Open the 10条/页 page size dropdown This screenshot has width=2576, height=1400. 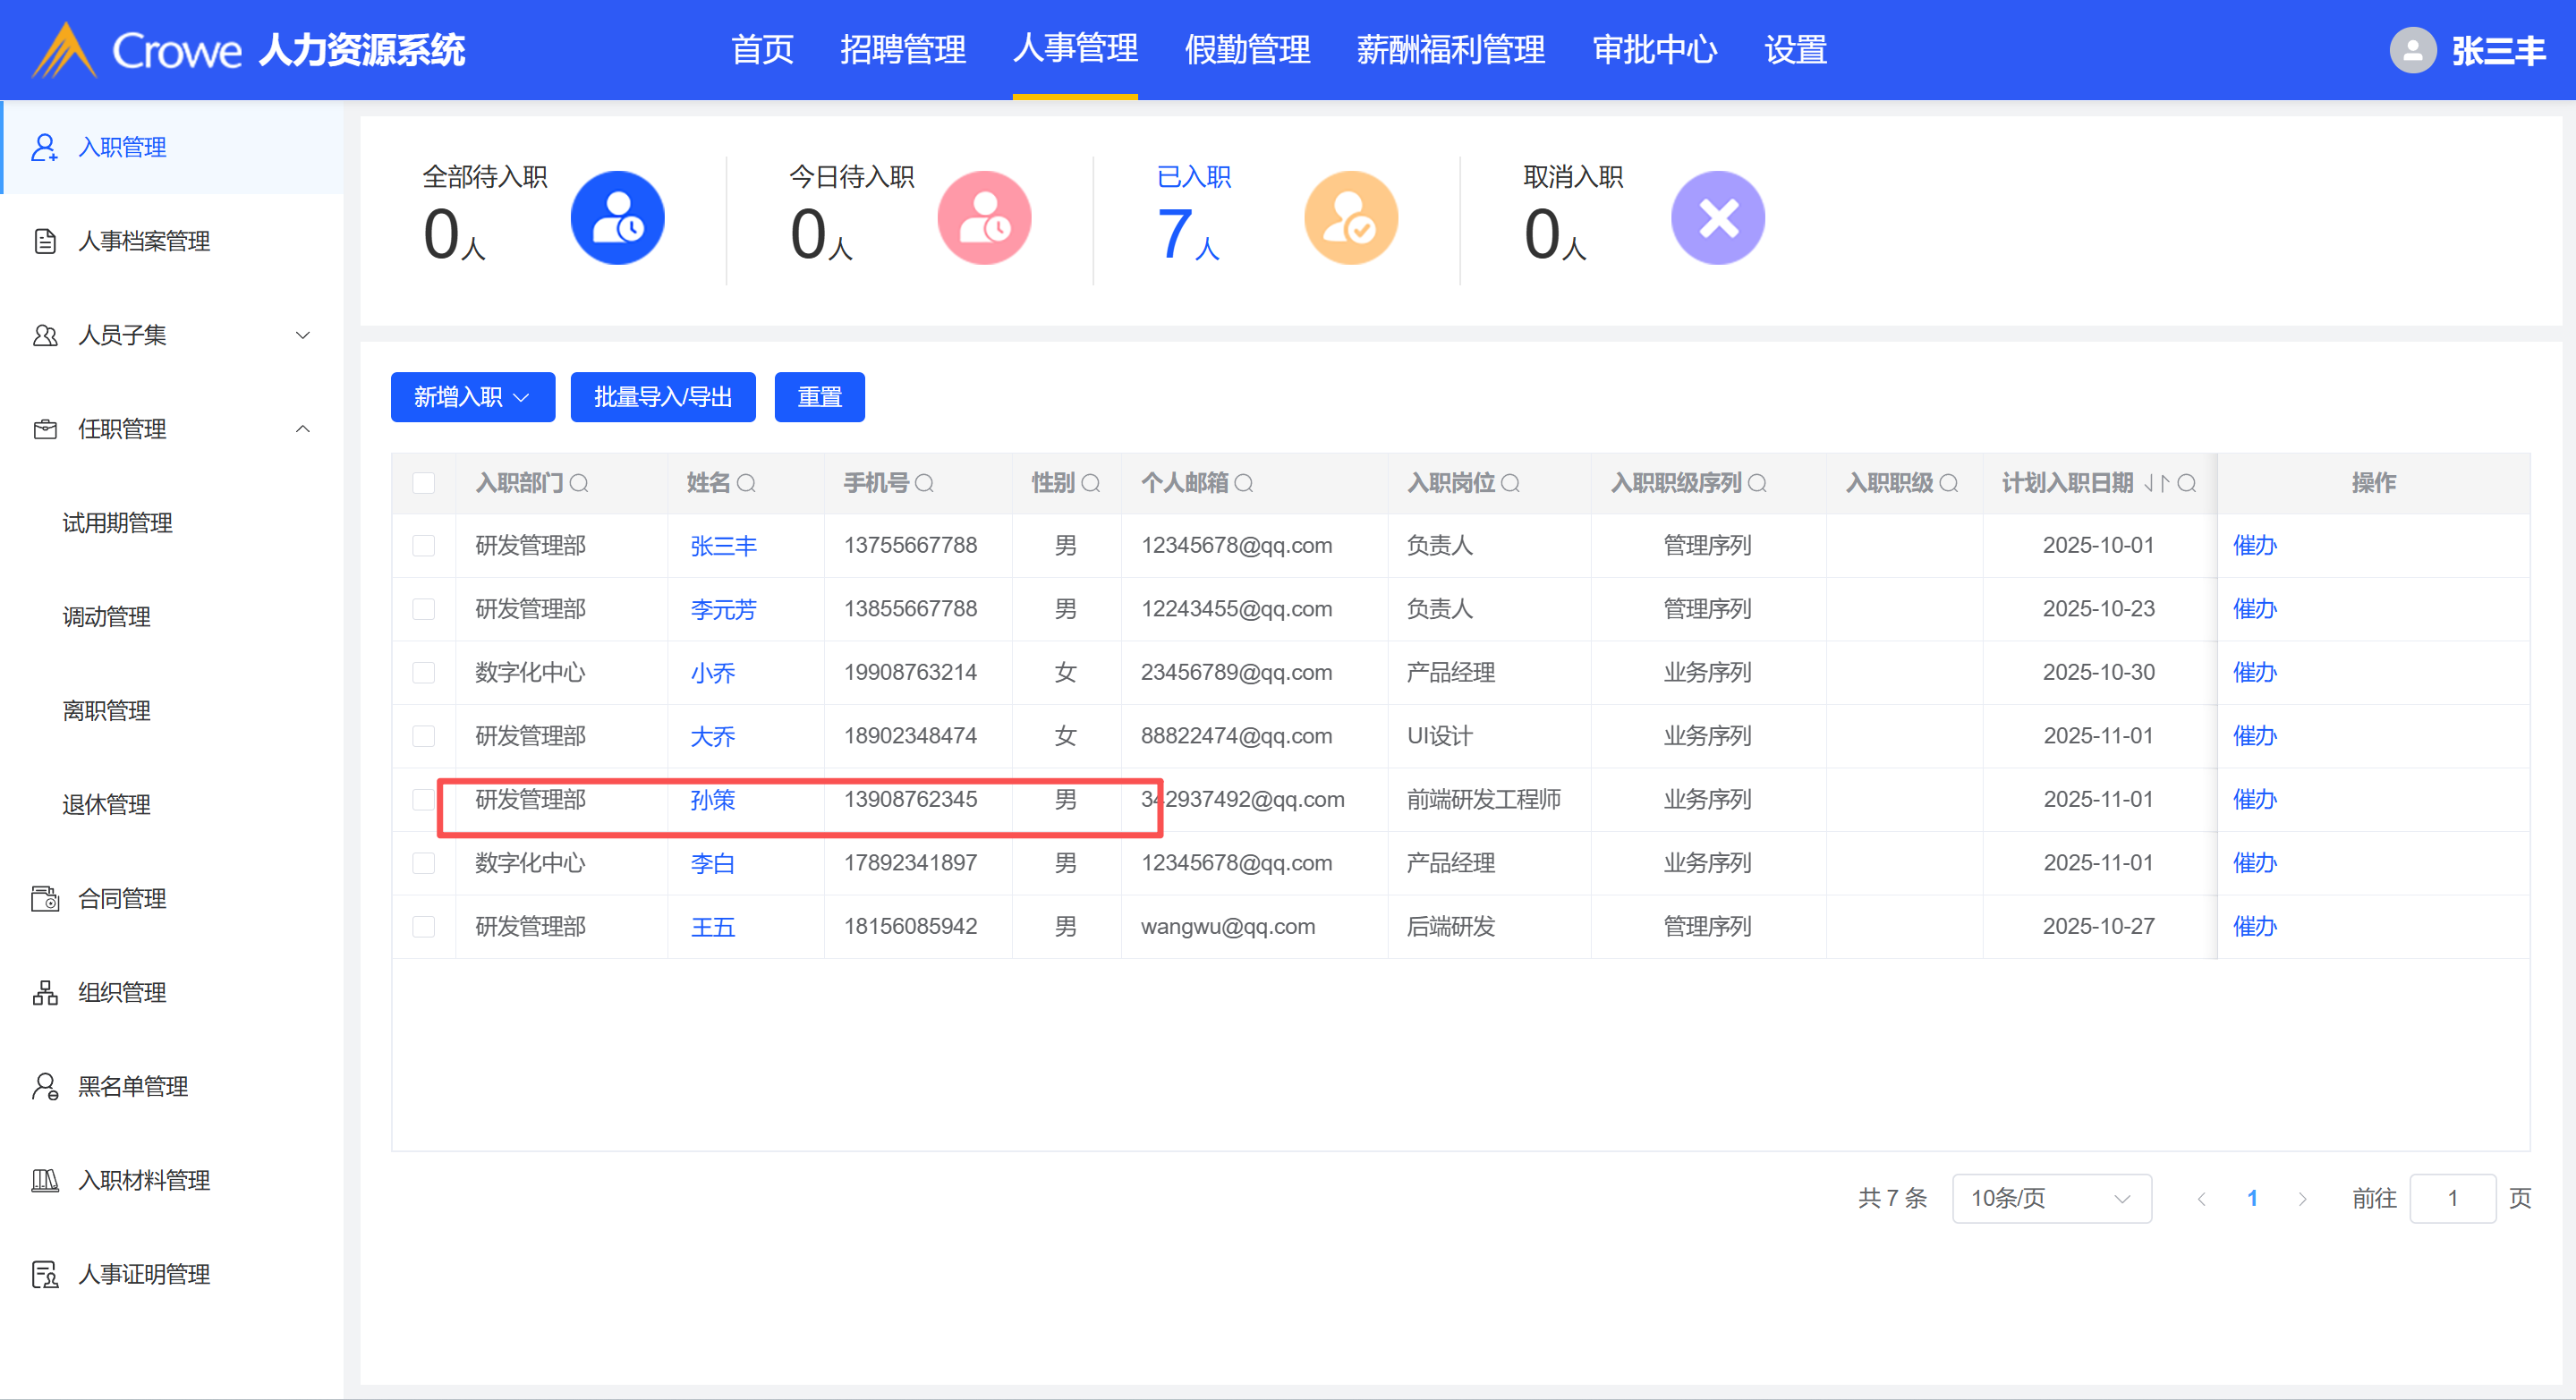[x=2050, y=1198]
